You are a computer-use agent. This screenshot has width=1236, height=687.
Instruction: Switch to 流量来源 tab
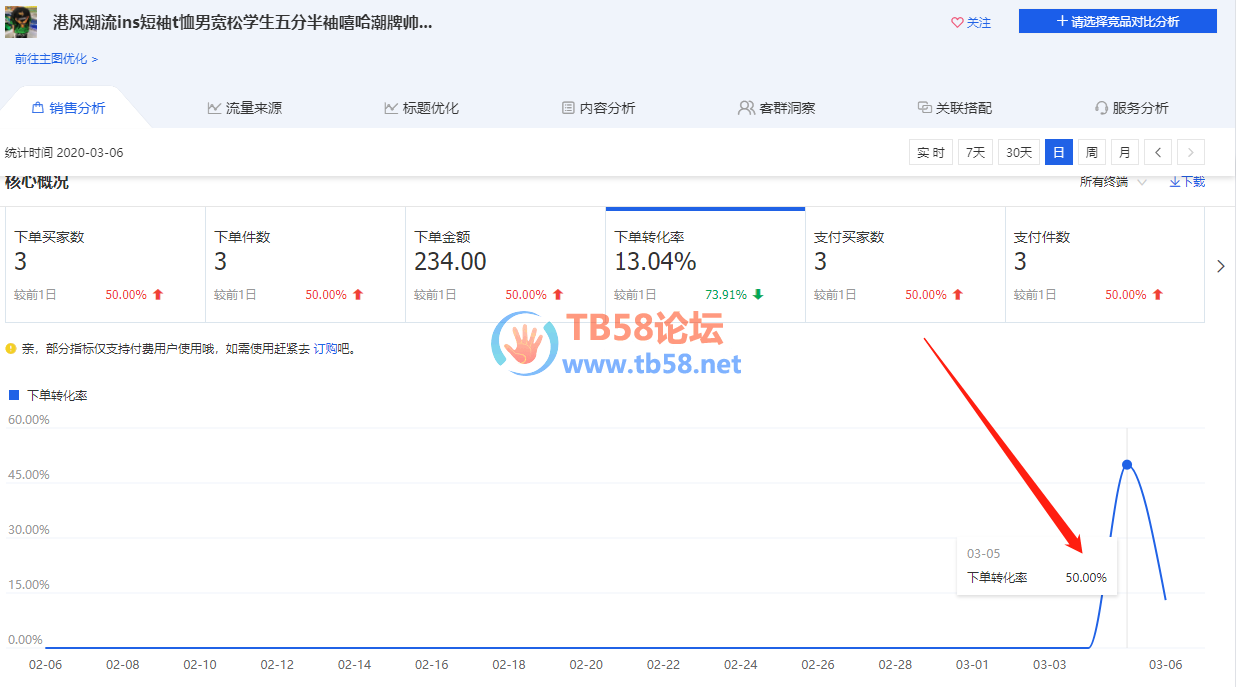tap(245, 108)
